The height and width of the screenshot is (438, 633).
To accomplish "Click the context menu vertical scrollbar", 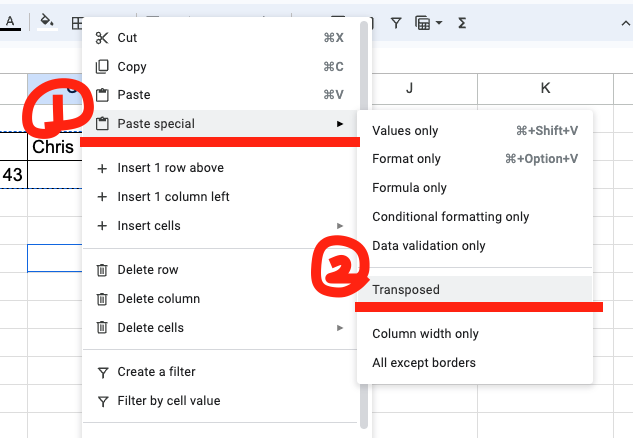I will coord(364,224).
